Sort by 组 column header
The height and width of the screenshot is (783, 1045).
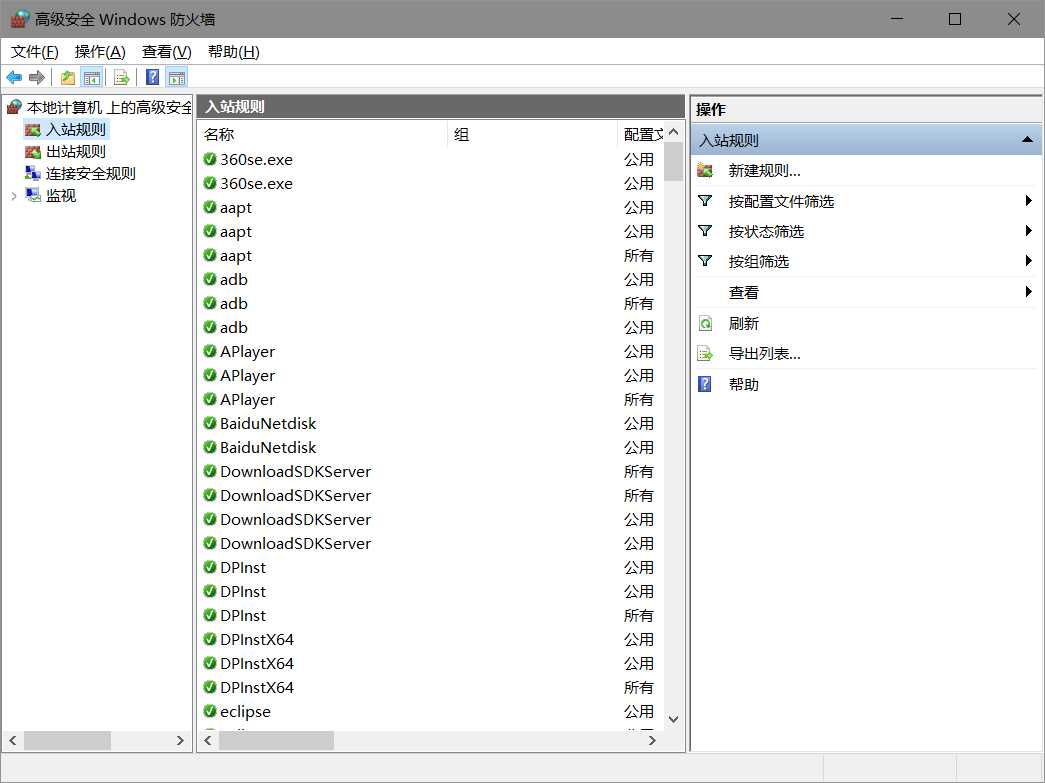click(x=533, y=134)
